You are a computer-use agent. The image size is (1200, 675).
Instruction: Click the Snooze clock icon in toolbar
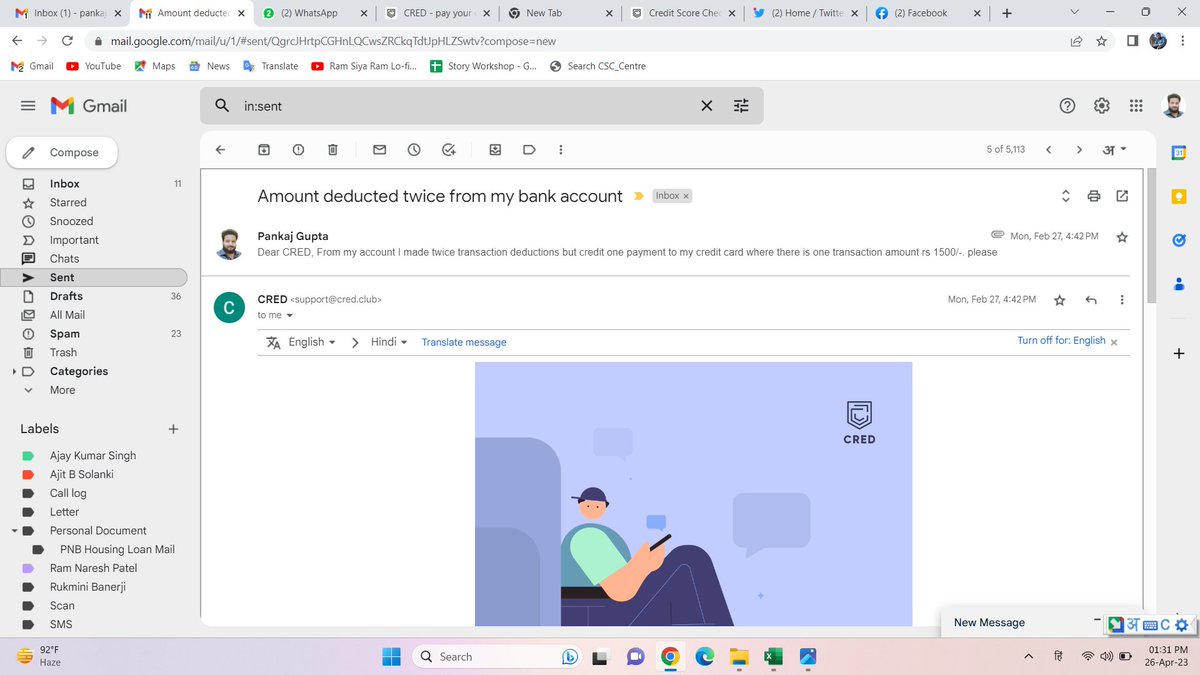414,150
